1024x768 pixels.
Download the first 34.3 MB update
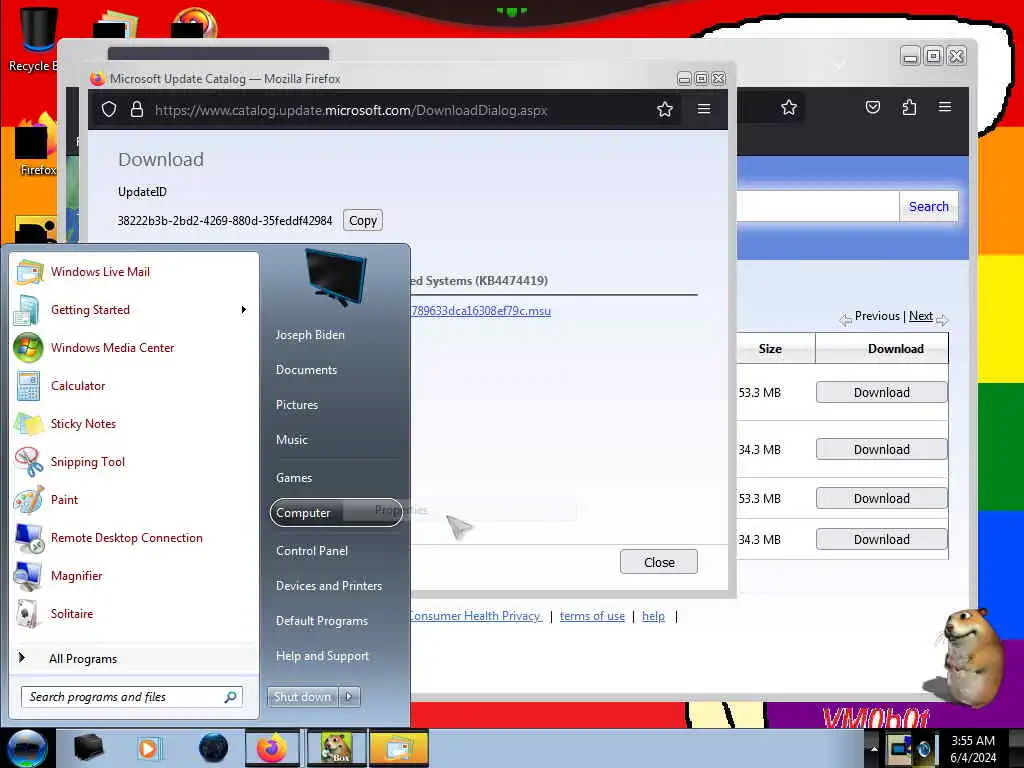(x=882, y=449)
